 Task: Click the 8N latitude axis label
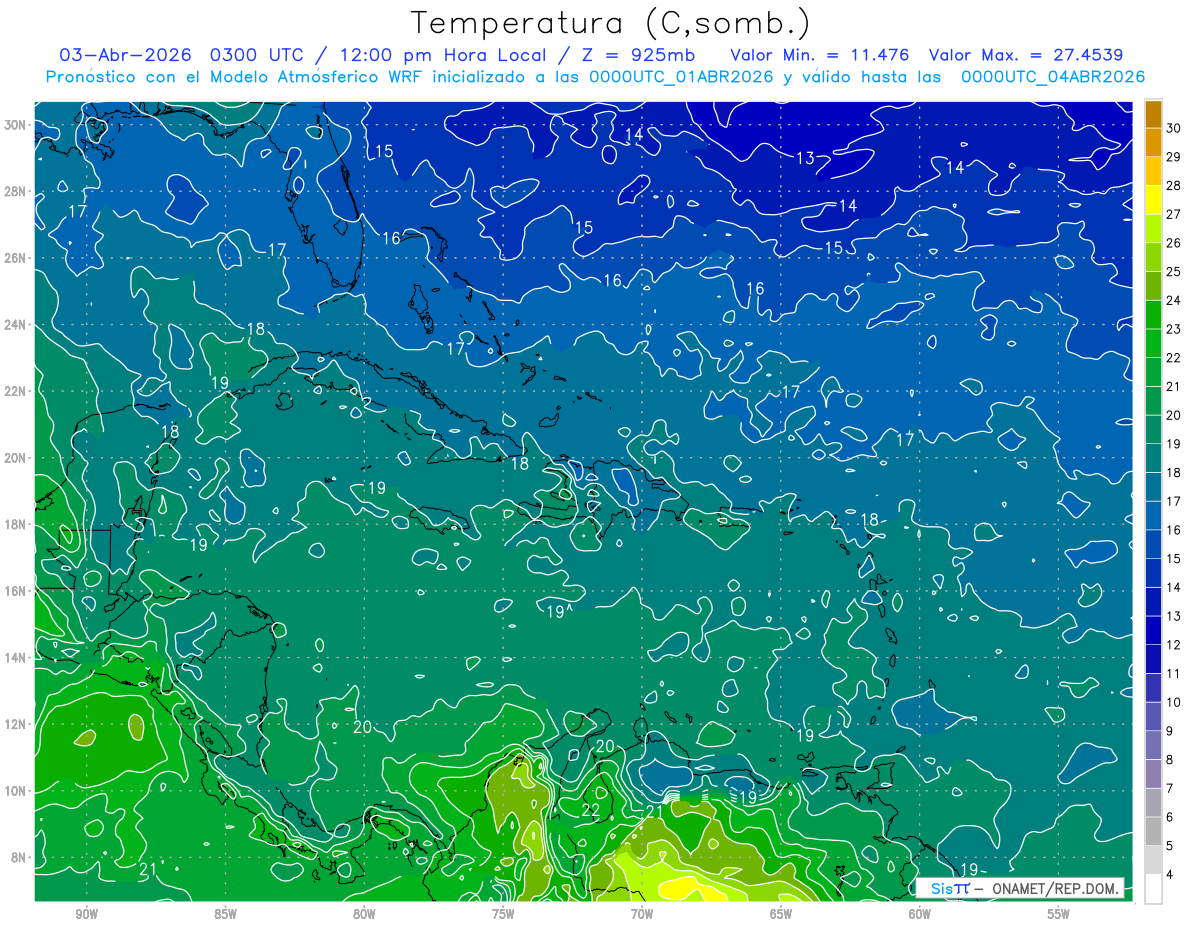pos(20,857)
